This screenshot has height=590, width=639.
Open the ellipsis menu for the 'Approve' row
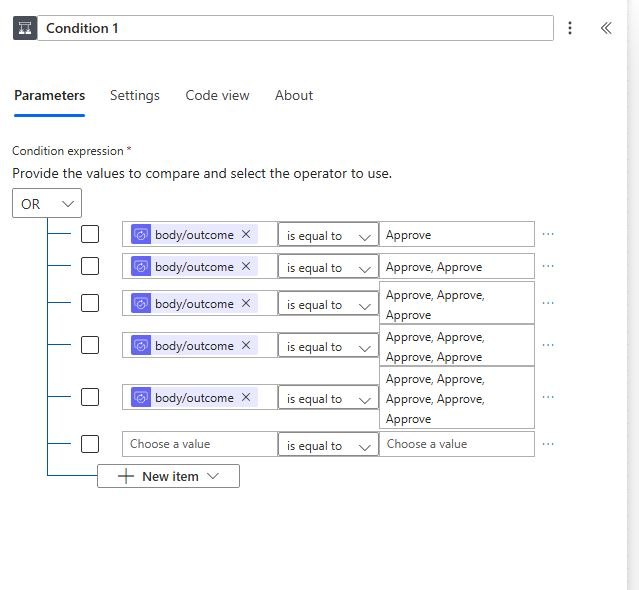[x=548, y=234]
